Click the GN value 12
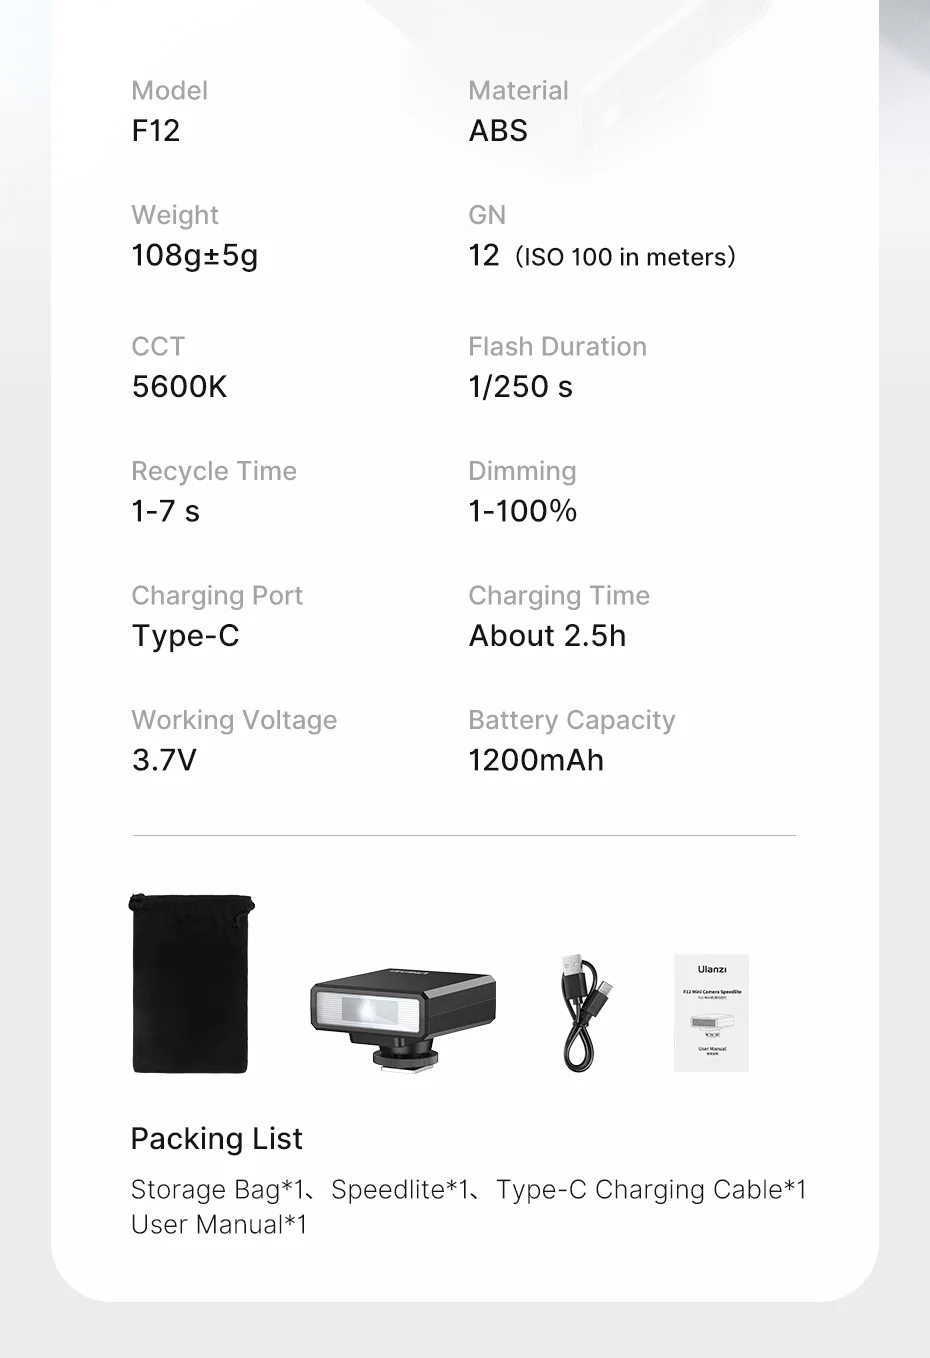This screenshot has height=1358, width=930. coord(484,256)
